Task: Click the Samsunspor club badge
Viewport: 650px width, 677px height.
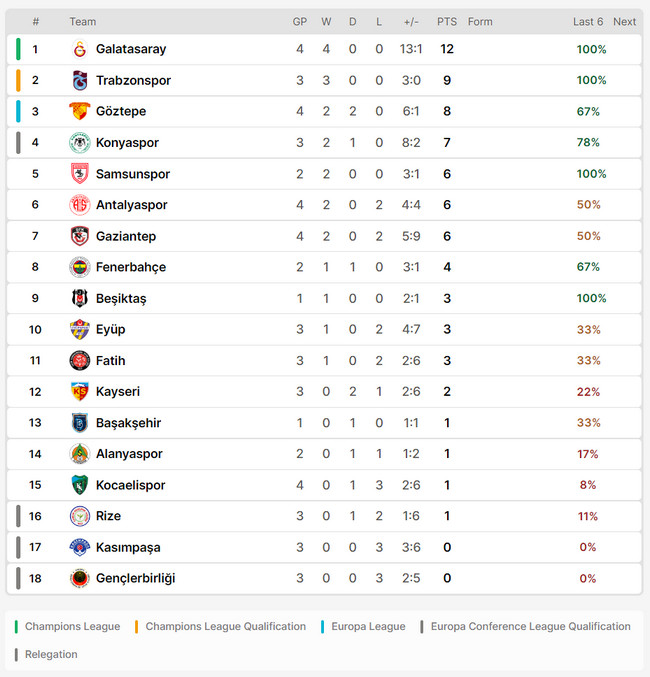Action: [x=80, y=174]
